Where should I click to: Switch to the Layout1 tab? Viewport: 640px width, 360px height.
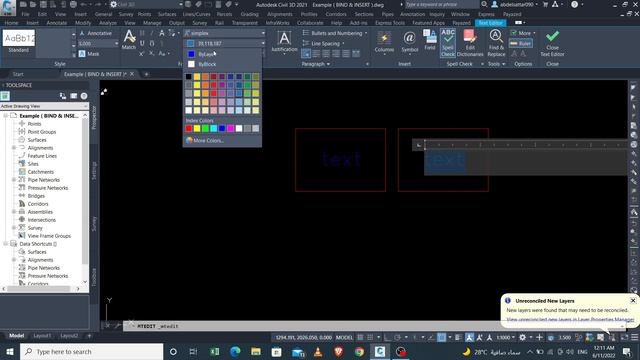pos(42,336)
